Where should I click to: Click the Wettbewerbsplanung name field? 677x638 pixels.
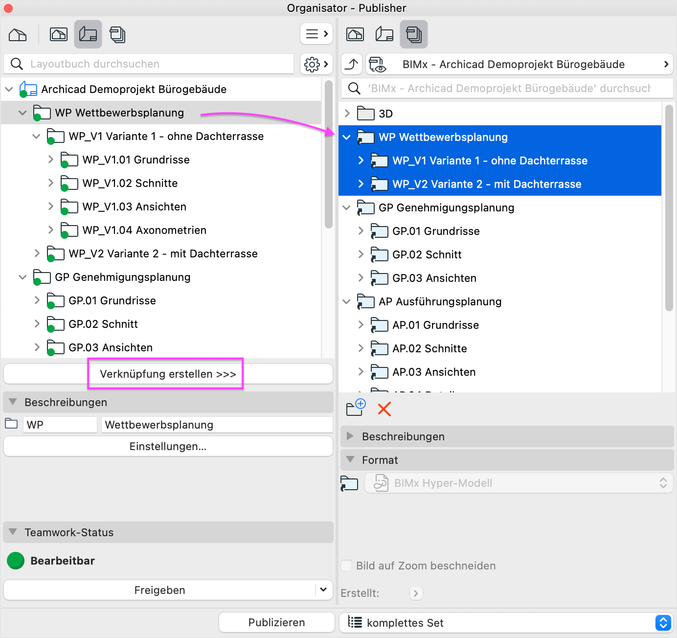217,425
